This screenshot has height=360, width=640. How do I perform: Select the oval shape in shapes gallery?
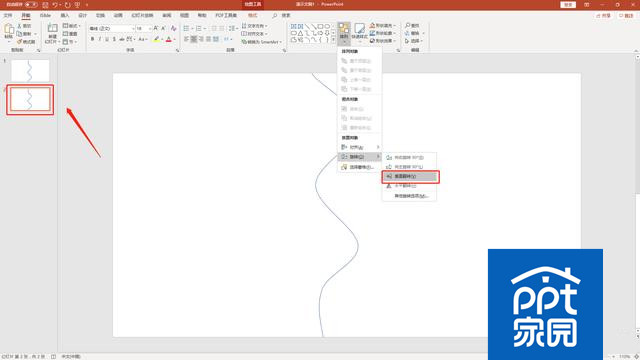327,27
